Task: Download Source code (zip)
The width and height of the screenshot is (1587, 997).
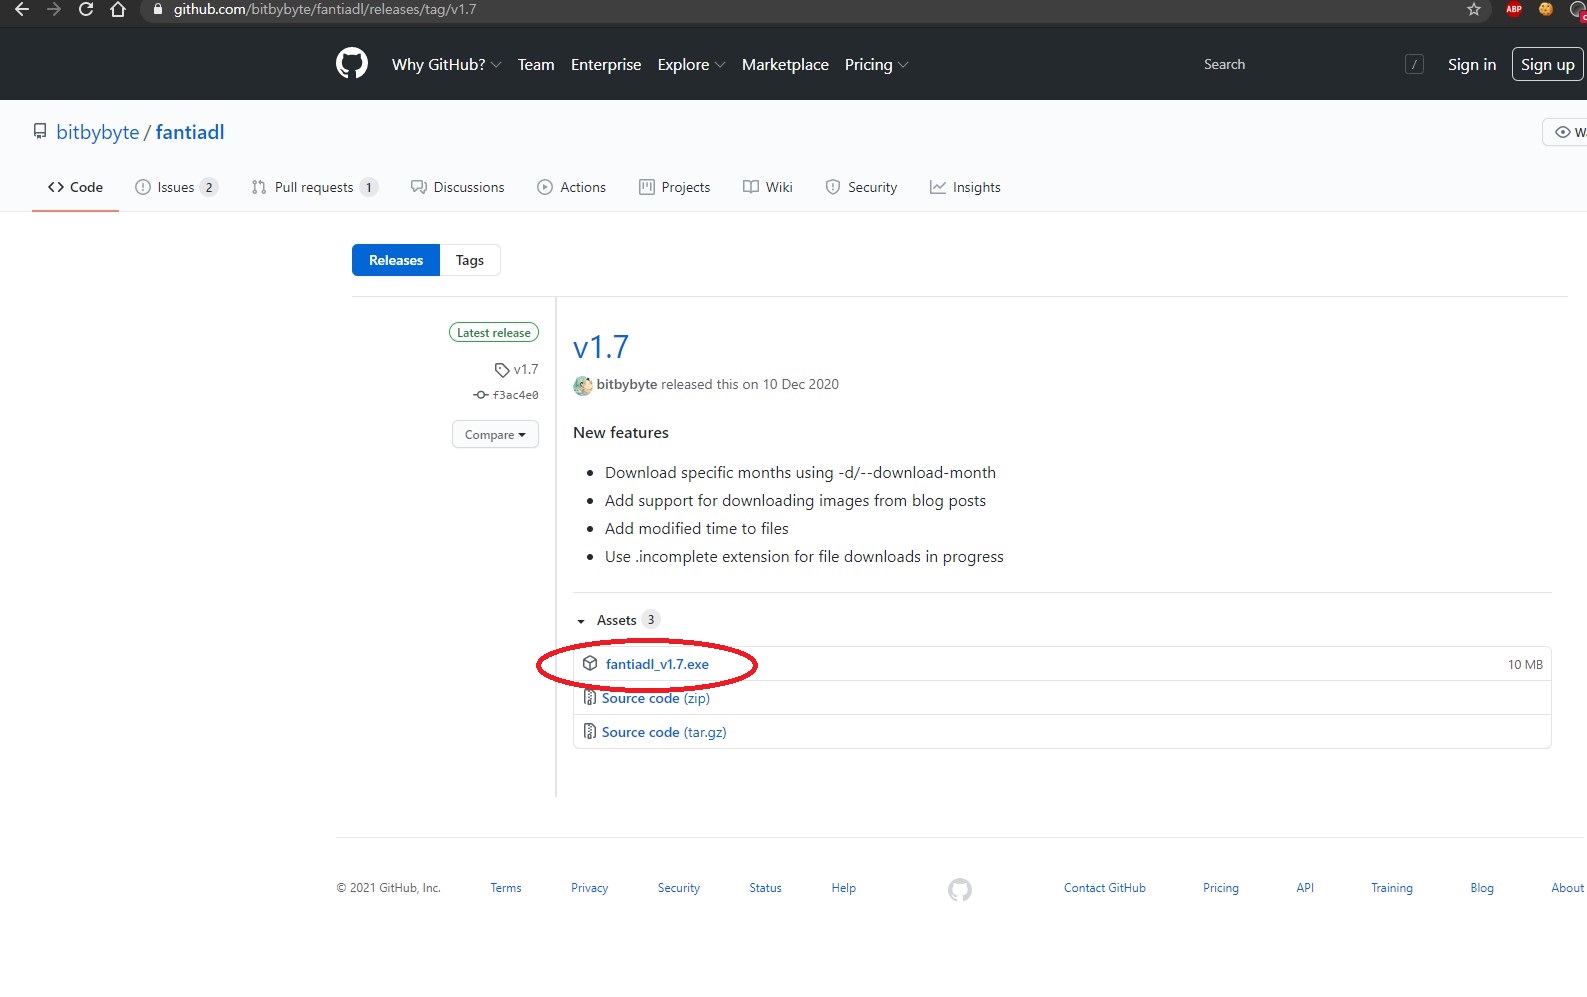Action: coord(656,698)
